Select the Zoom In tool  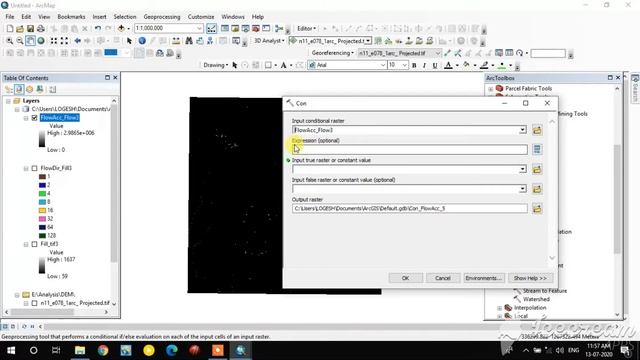(10, 41)
